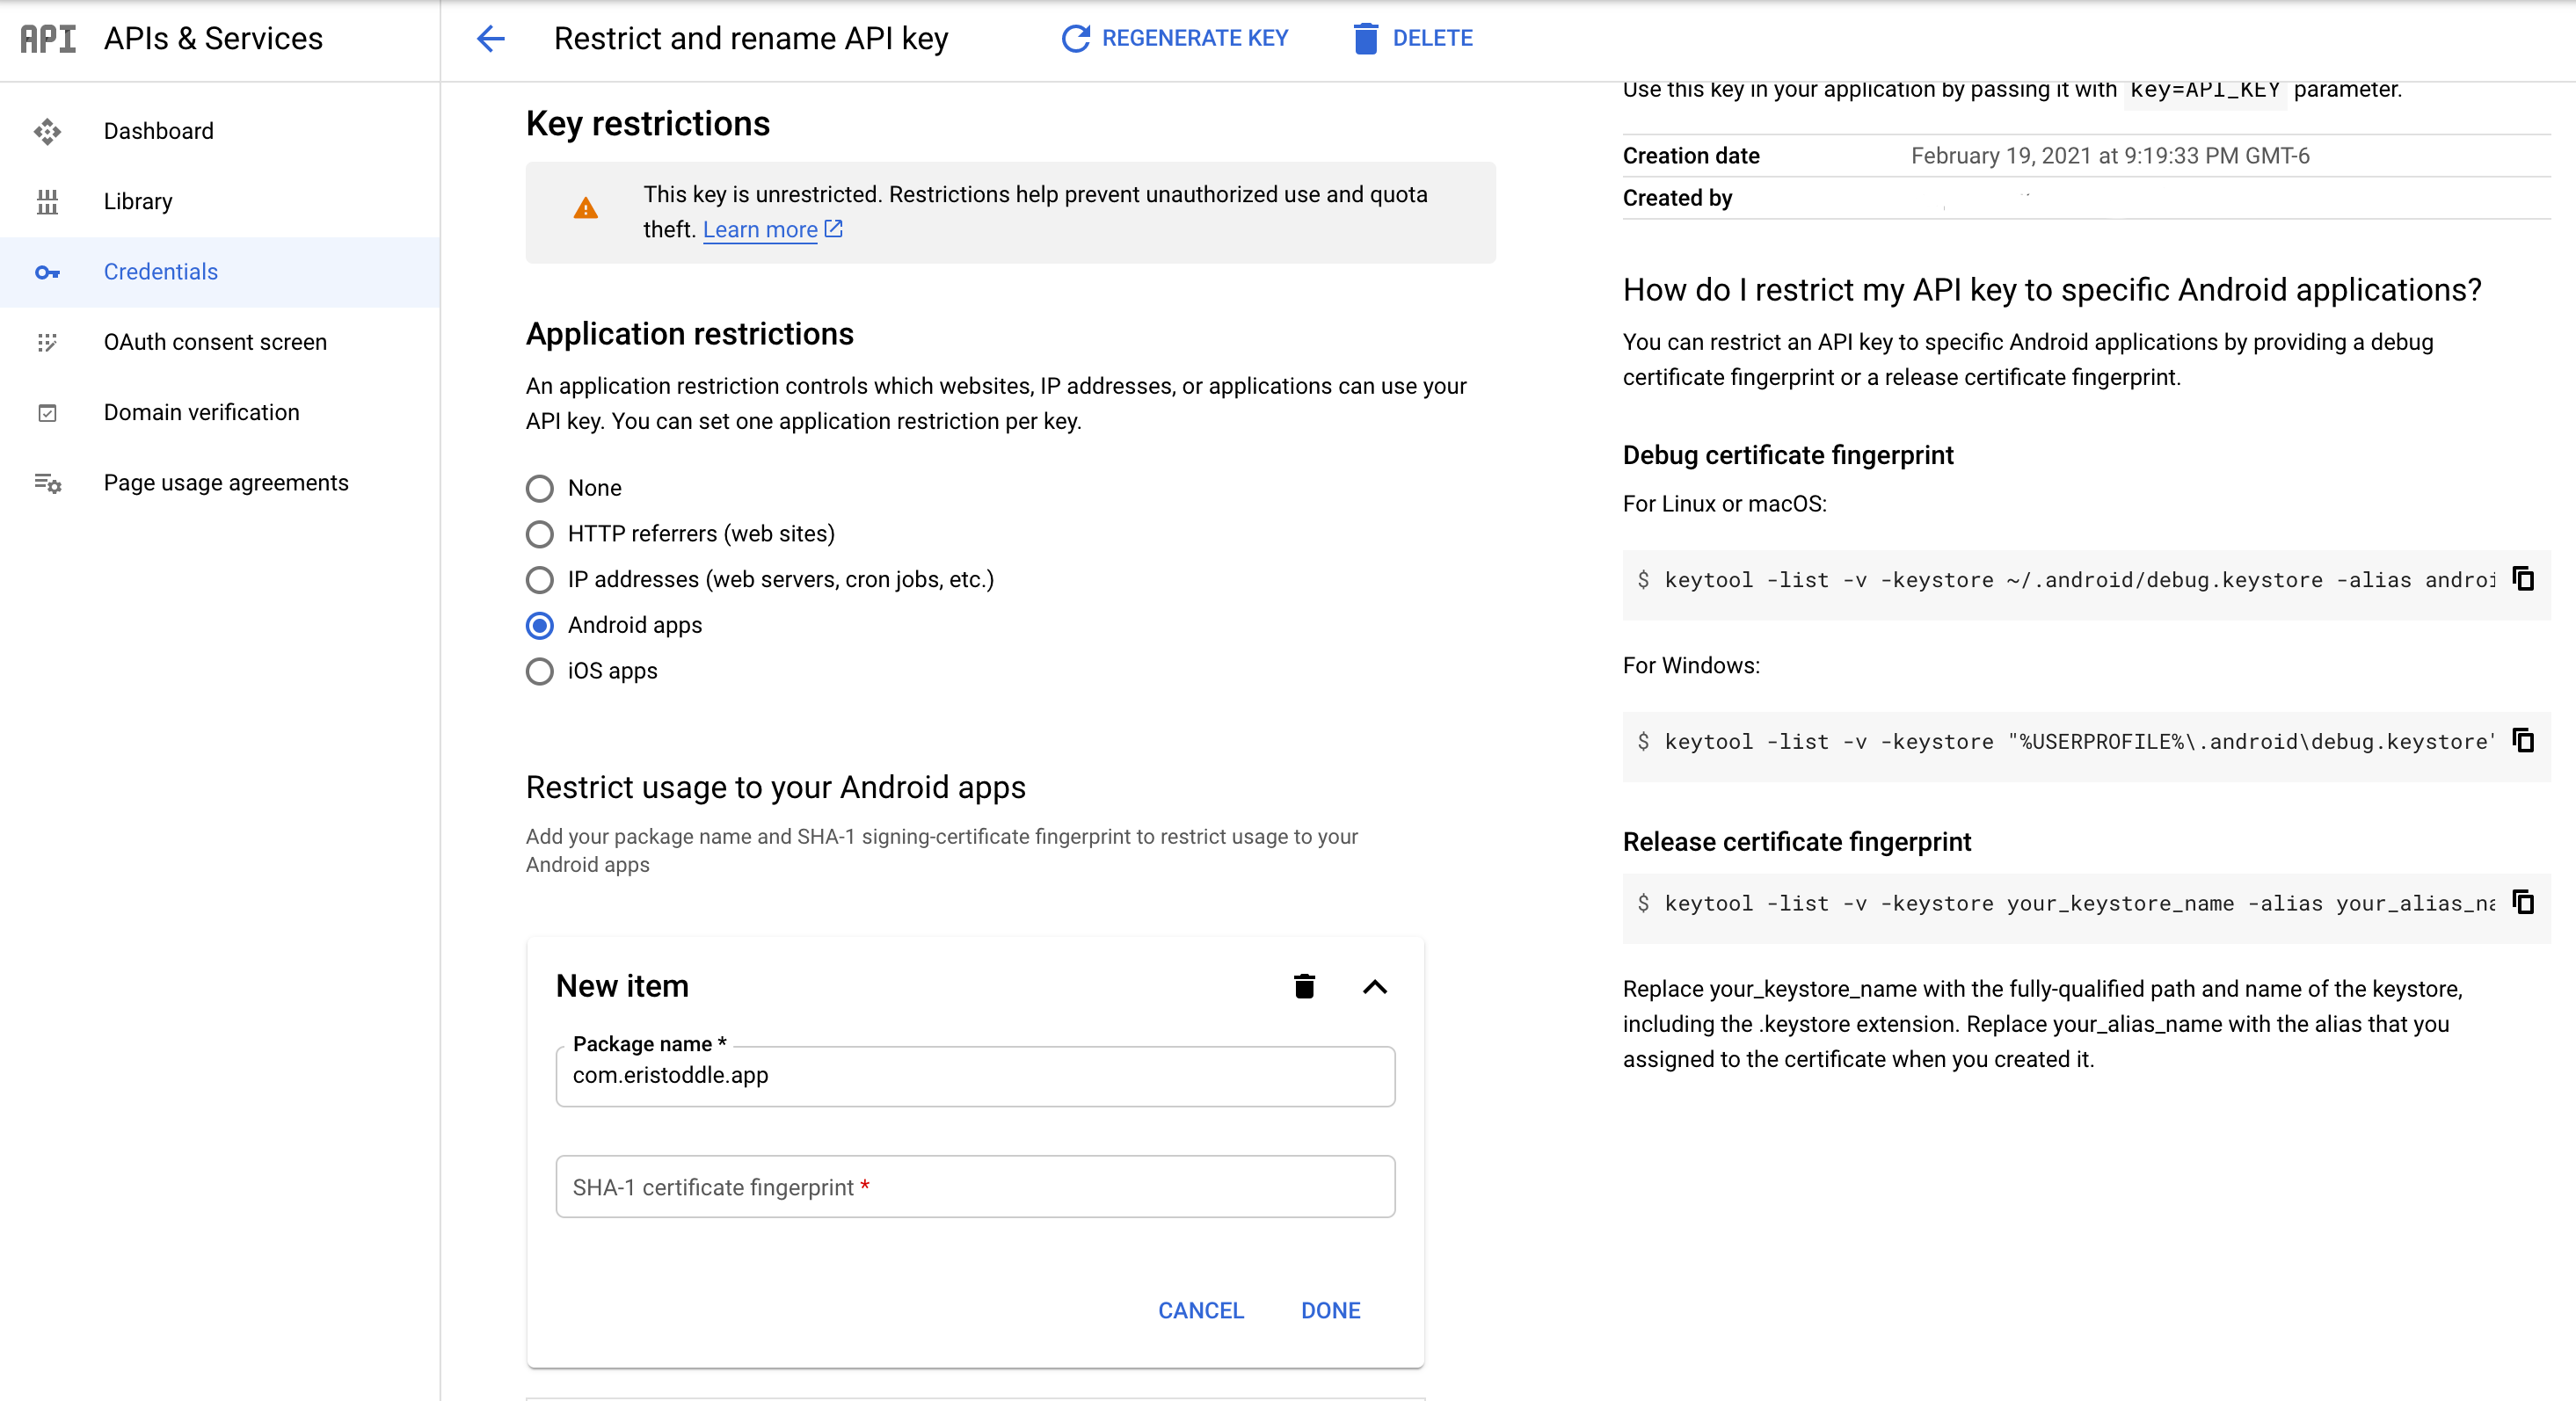2576x1401 pixels.
Task: Copy the Windows keytool command
Action: pyautogui.click(x=2523, y=740)
